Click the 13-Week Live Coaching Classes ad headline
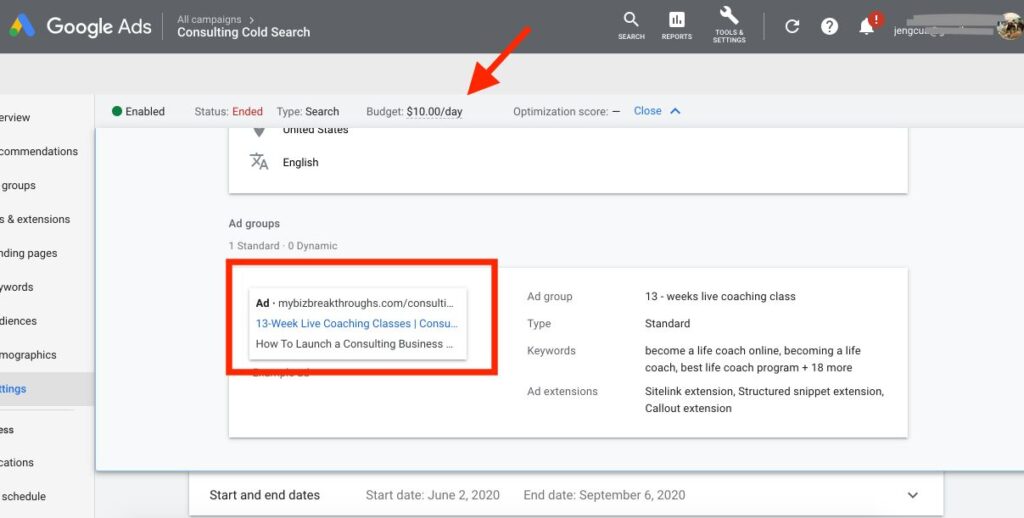Screen dimensions: 1024x518 [357, 323]
